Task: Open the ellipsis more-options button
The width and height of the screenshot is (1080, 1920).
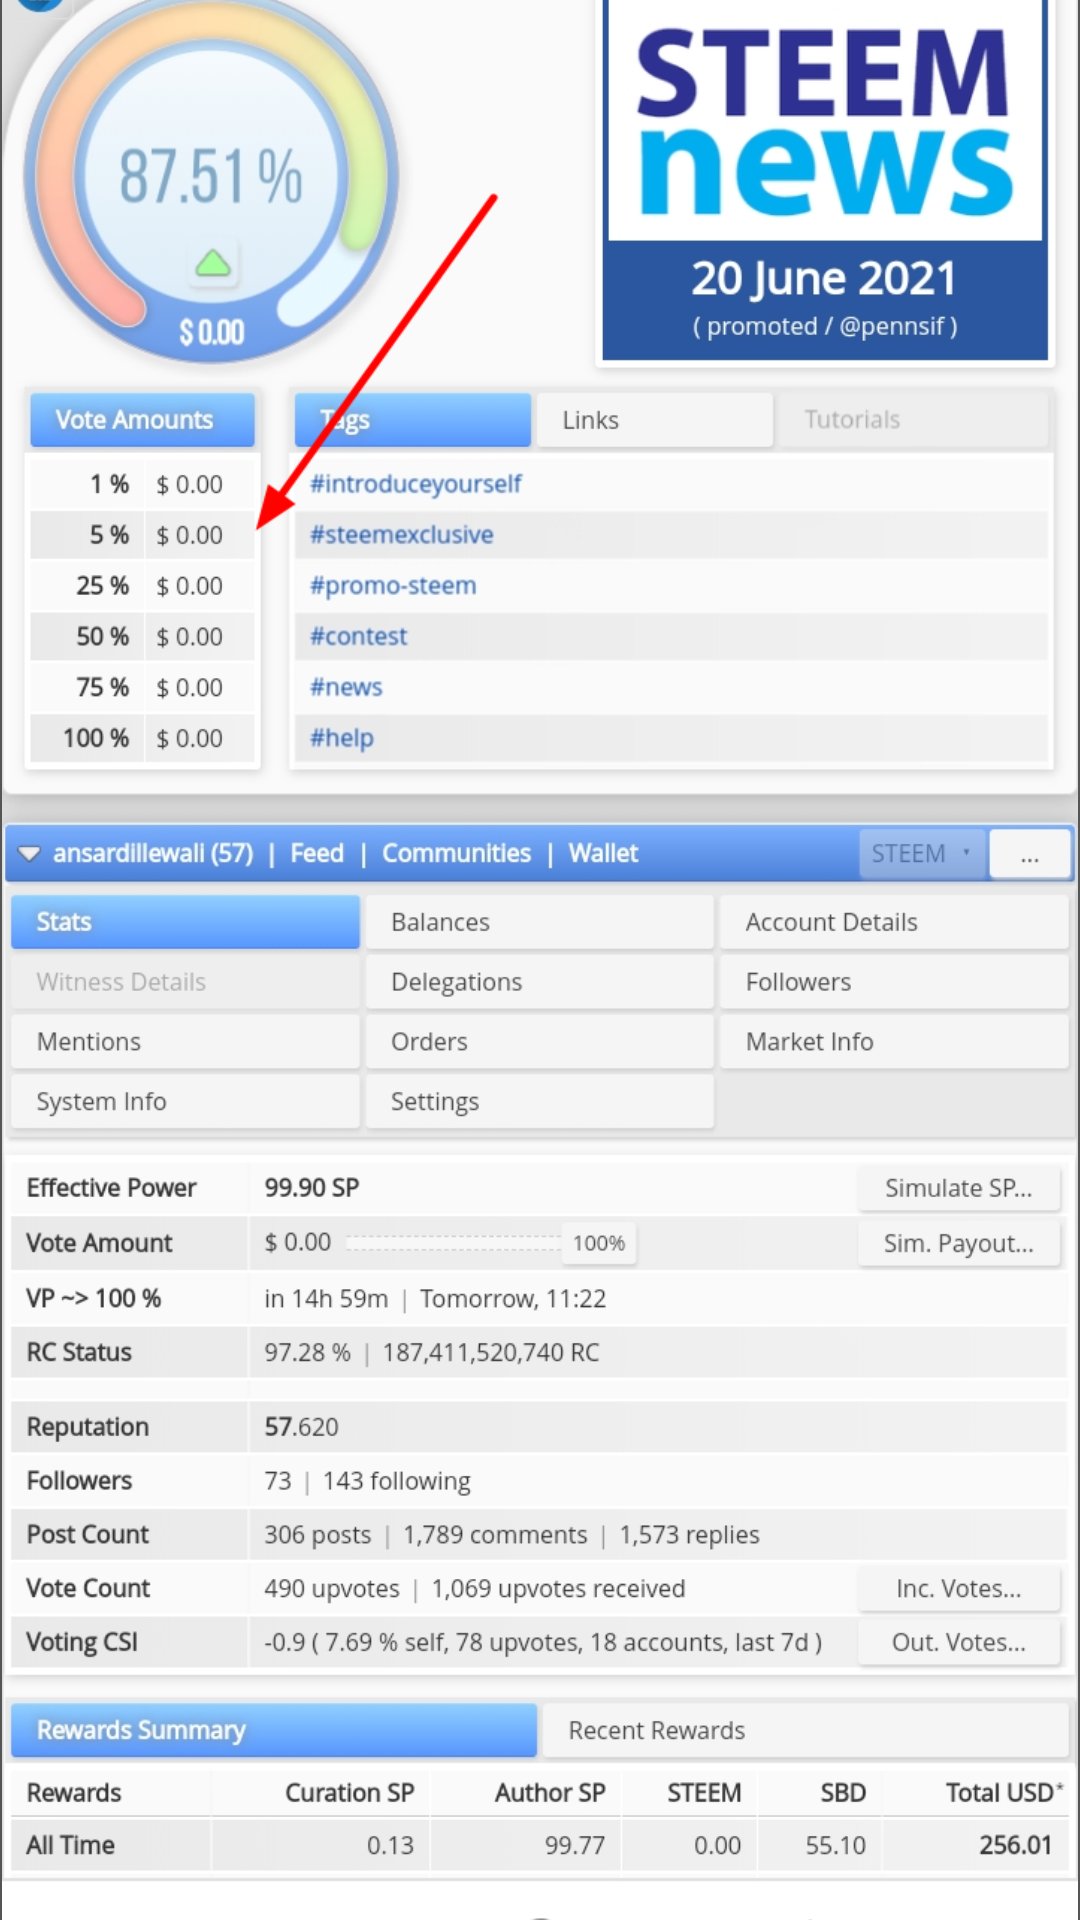Action: 1029,854
